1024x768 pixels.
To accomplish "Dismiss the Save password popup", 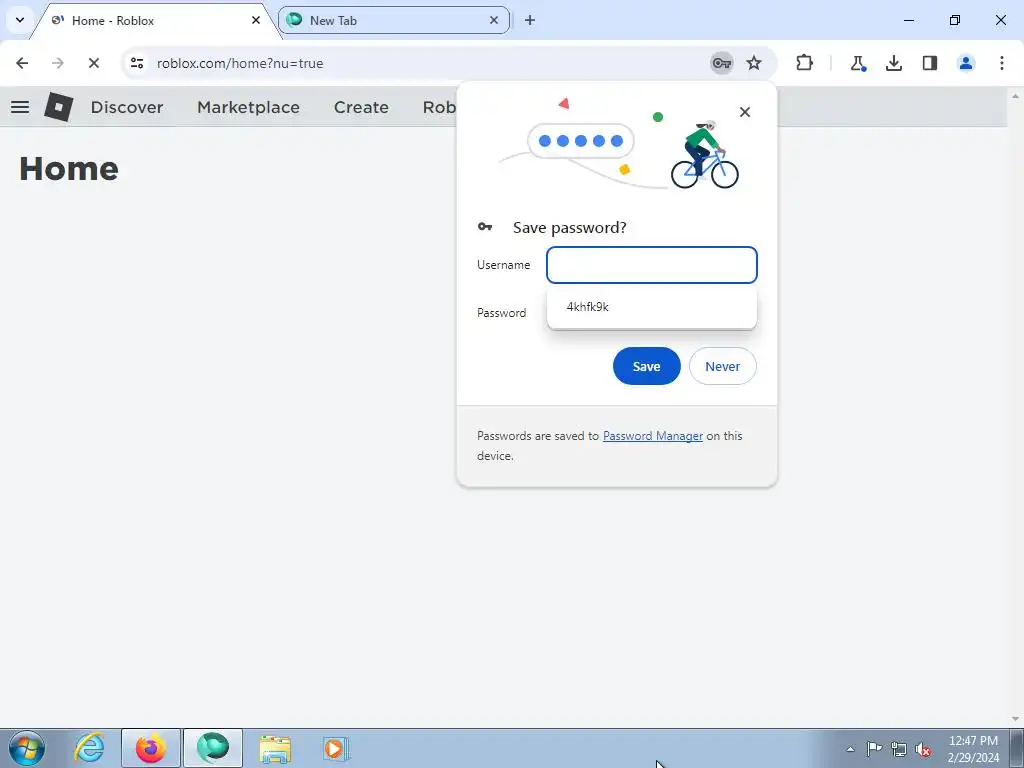I will [x=744, y=112].
